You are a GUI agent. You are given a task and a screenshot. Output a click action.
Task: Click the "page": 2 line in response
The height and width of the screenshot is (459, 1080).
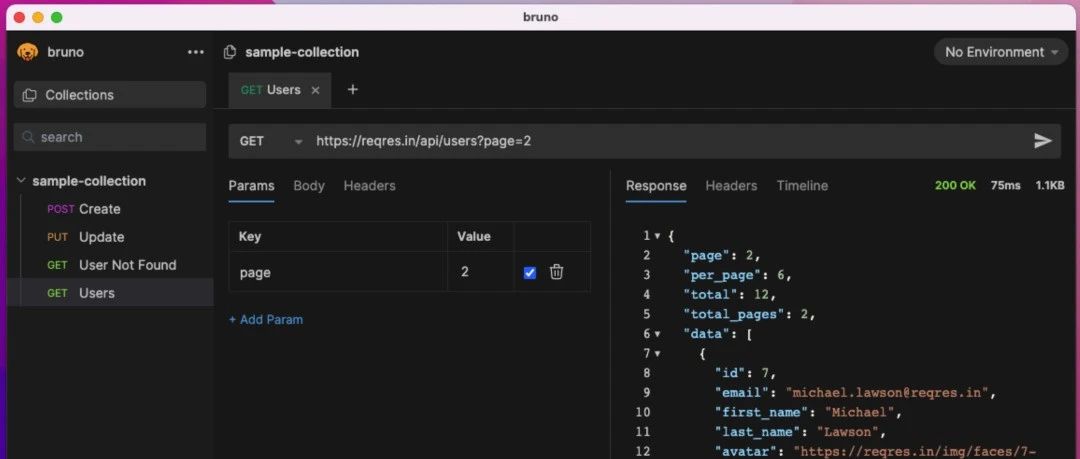[x=722, y=256]
